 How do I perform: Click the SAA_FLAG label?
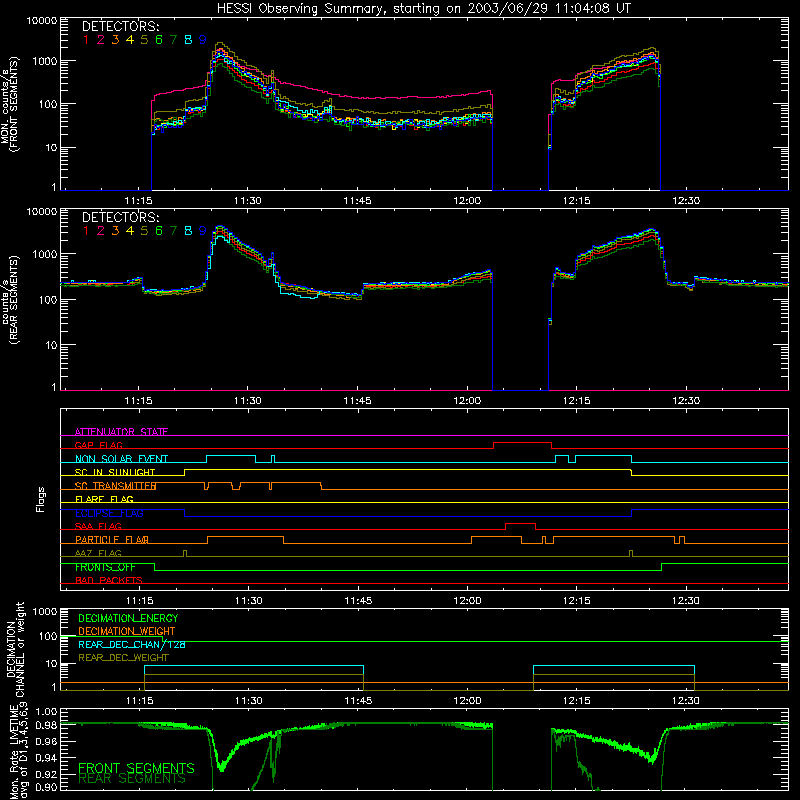click(98, 527)
